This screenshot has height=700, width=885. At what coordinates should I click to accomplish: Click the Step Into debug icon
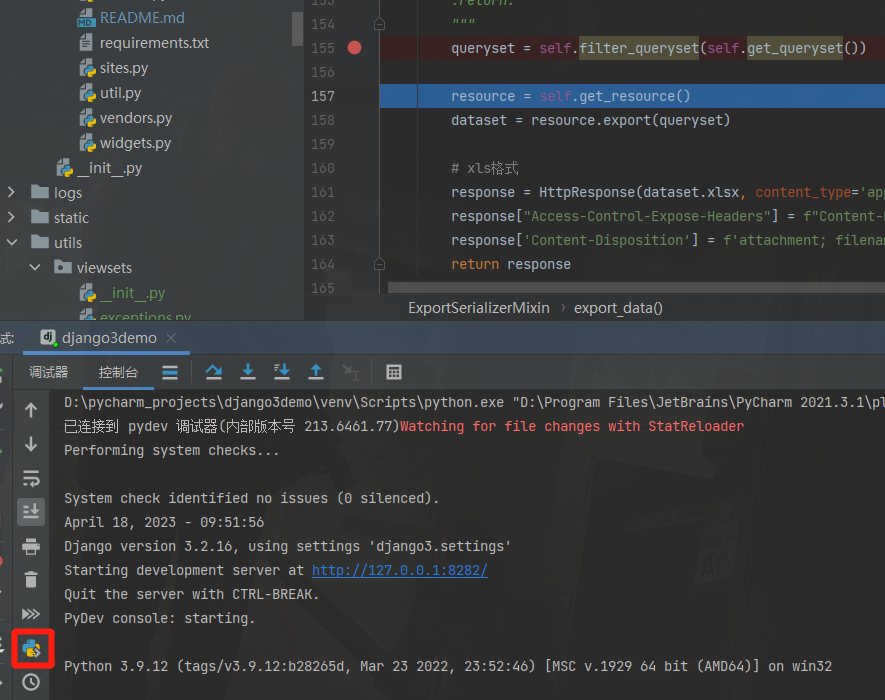[x=248, y=372]
